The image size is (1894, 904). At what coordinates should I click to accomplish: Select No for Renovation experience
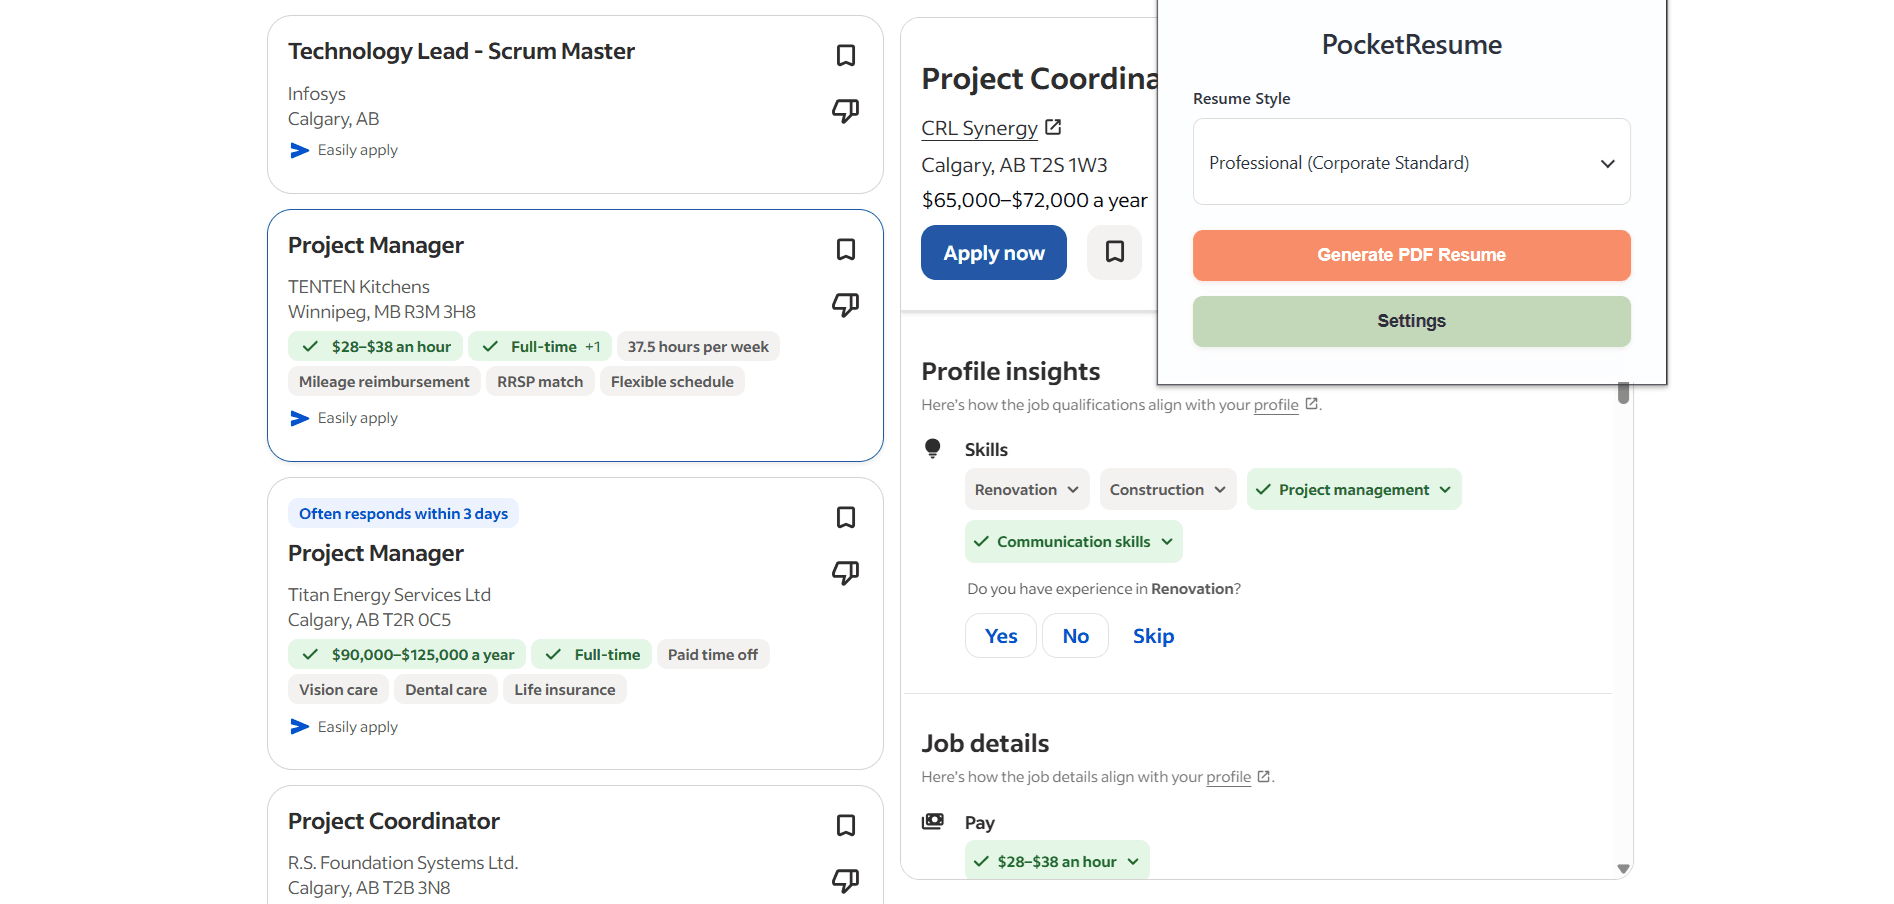pyautogui.click(x=1075, y=635)
